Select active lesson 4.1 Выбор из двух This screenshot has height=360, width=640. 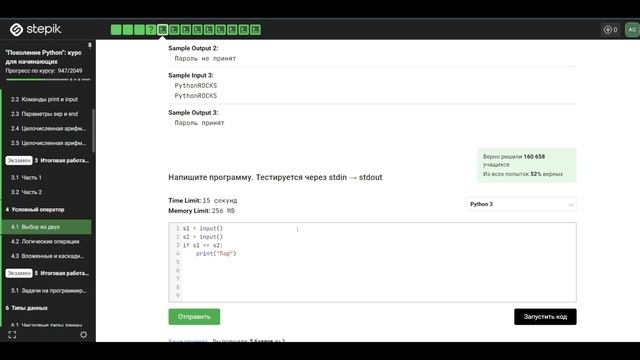click(47, 227)
